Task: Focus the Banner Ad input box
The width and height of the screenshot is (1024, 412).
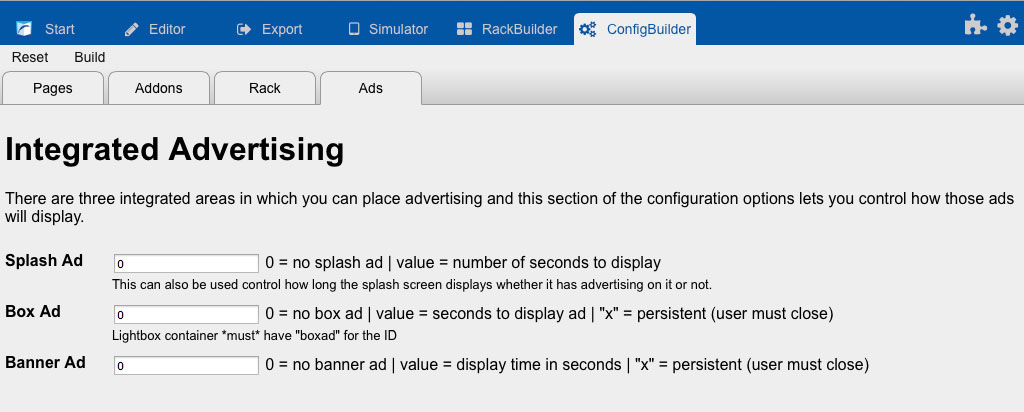Action: click(x=187, y=365)
